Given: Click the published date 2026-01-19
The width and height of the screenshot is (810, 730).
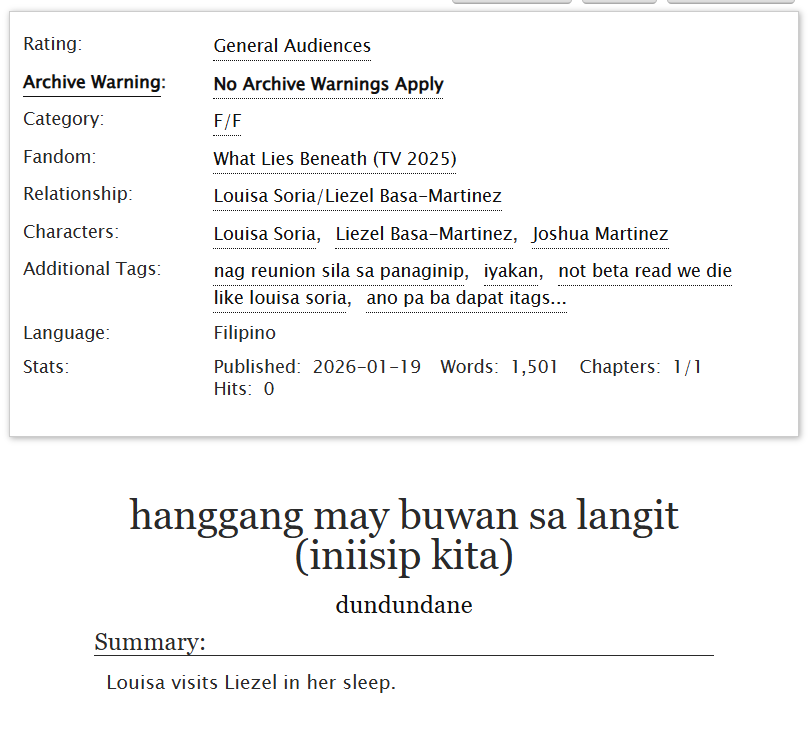Looking at the screenshot, I should (367, 367).
